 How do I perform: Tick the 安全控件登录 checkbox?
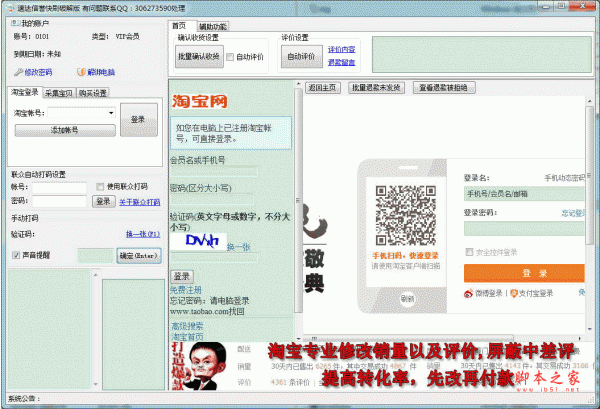tap(469, 252)
